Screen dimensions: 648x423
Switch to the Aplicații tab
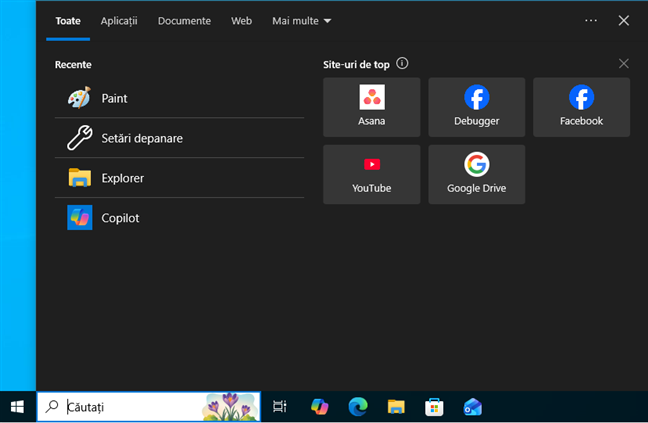pyautogui.click(x=119, y=20)
